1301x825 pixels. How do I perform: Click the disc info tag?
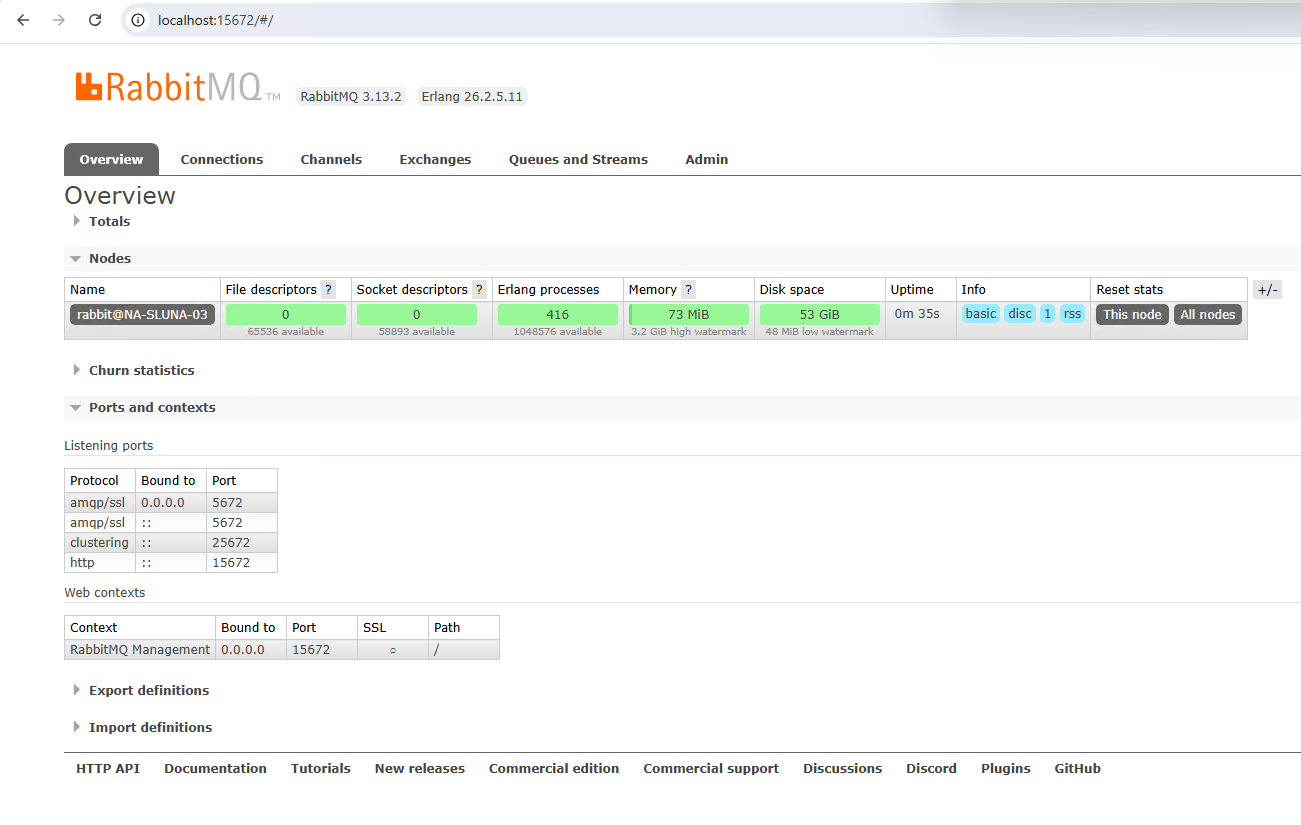[1020, 314]
